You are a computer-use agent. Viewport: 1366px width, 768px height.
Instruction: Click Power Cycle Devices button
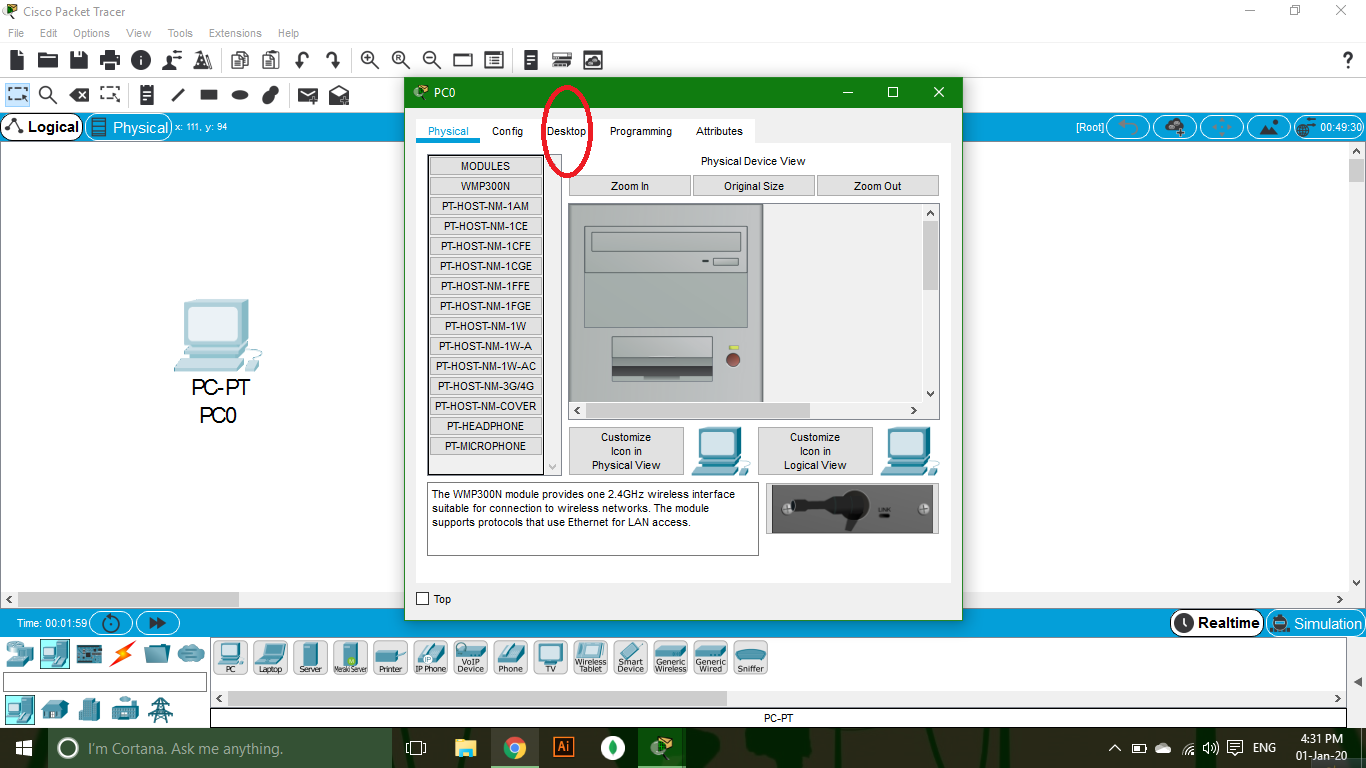pyautogui.click(x=111, y=623)
